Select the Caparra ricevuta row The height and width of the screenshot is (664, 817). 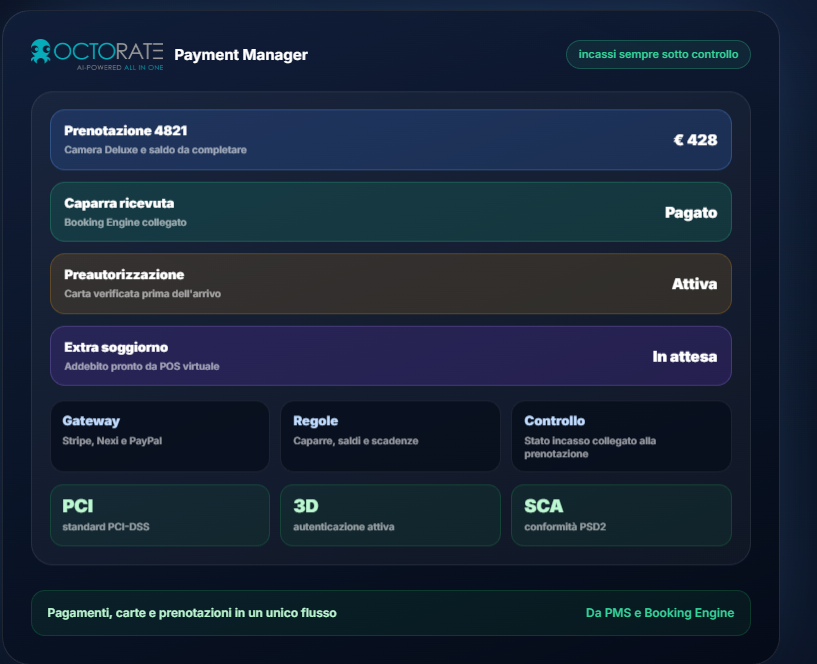[x=391, y=212]
